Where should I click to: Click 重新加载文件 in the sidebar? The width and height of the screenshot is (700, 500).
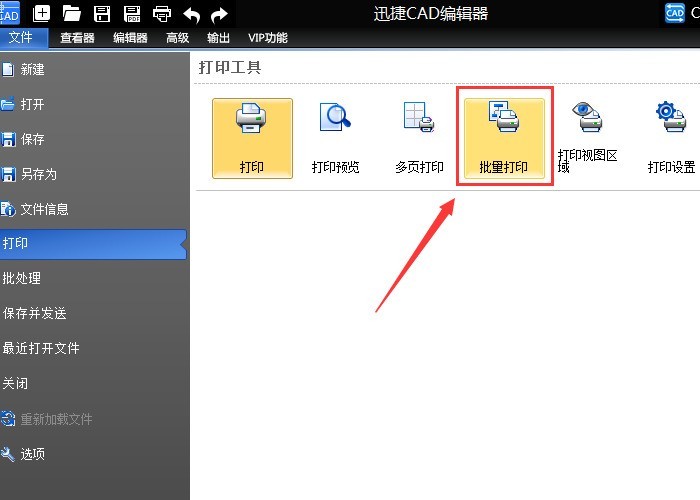95,419
